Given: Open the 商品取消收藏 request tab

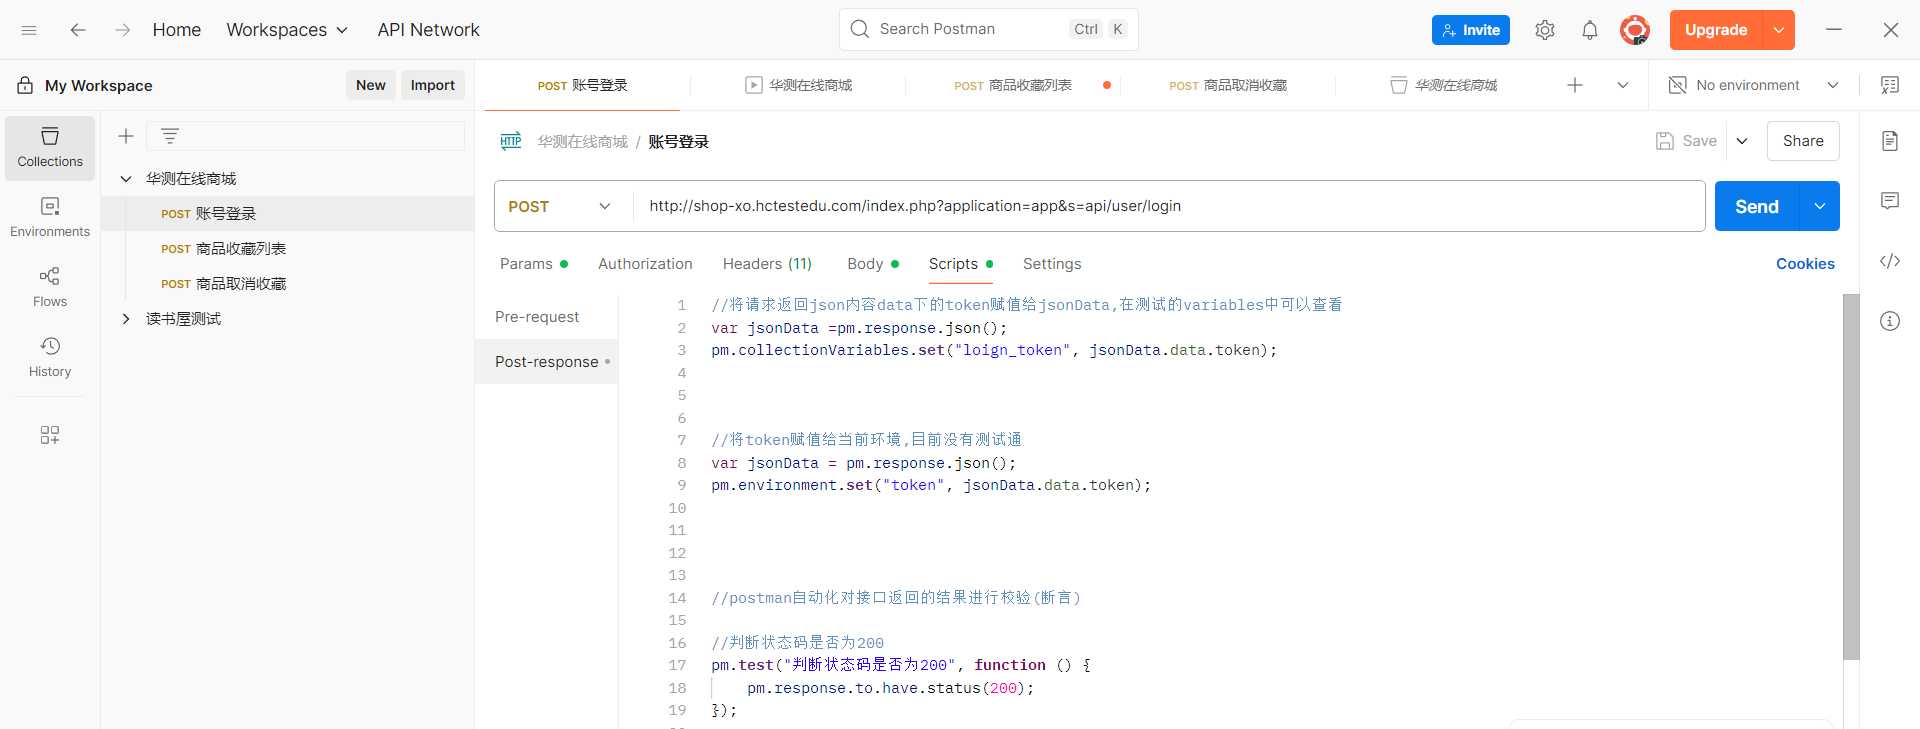Looking at the screenshot, I should point(1228,85).
